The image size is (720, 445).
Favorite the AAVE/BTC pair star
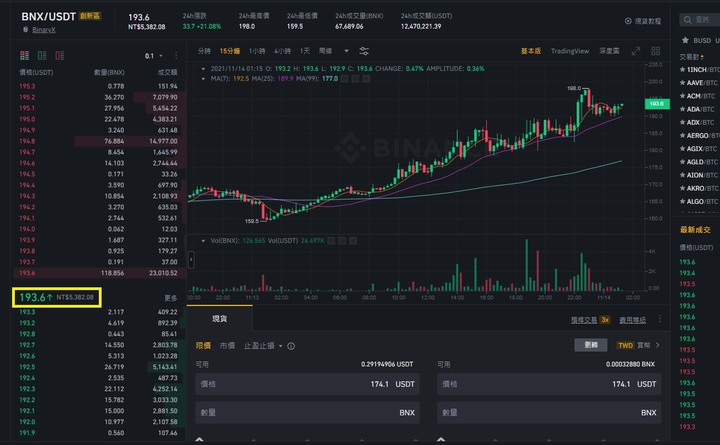click(x=682, y=83)
